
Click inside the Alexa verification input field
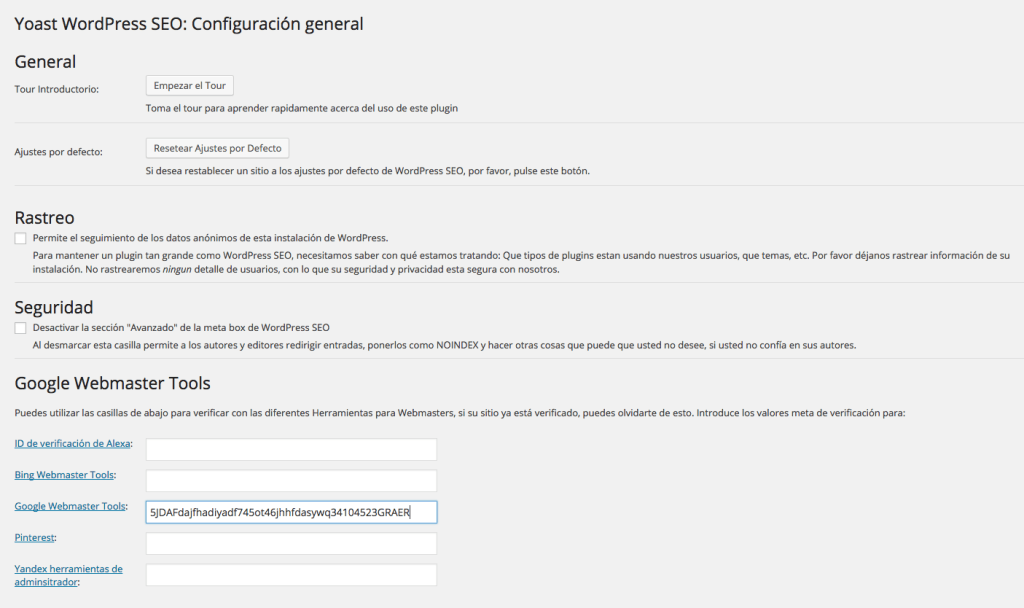point(290,449)
